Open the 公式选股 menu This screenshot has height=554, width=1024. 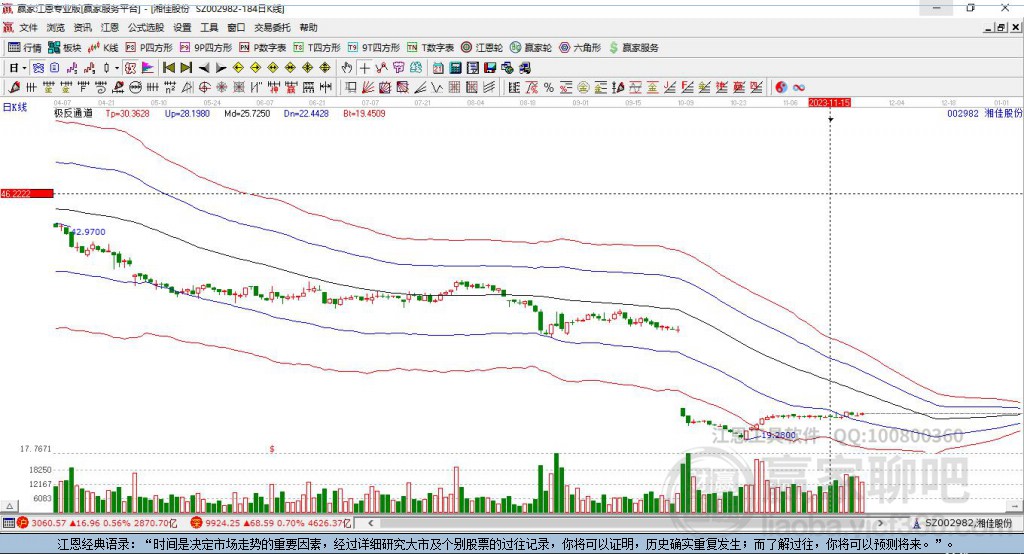pyautogui.click(x=146, y=27)
